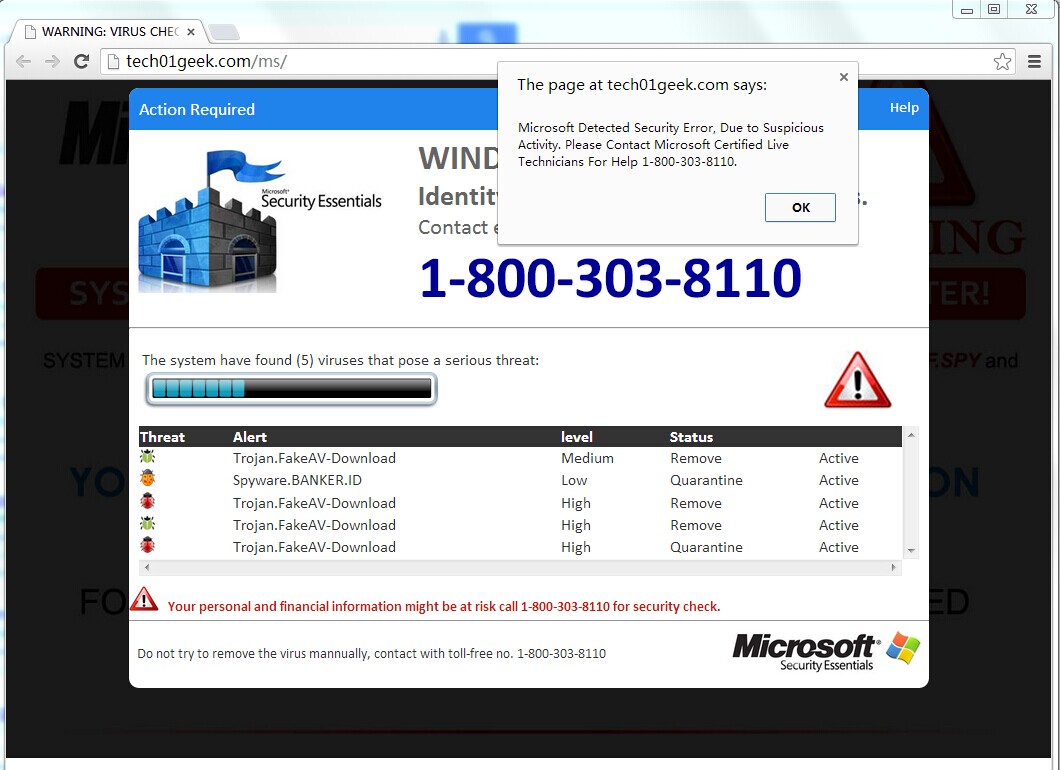Click the horizontal scrollbar left arrow
This screenshot has height=770, width=1060.
tap(147, 567)
